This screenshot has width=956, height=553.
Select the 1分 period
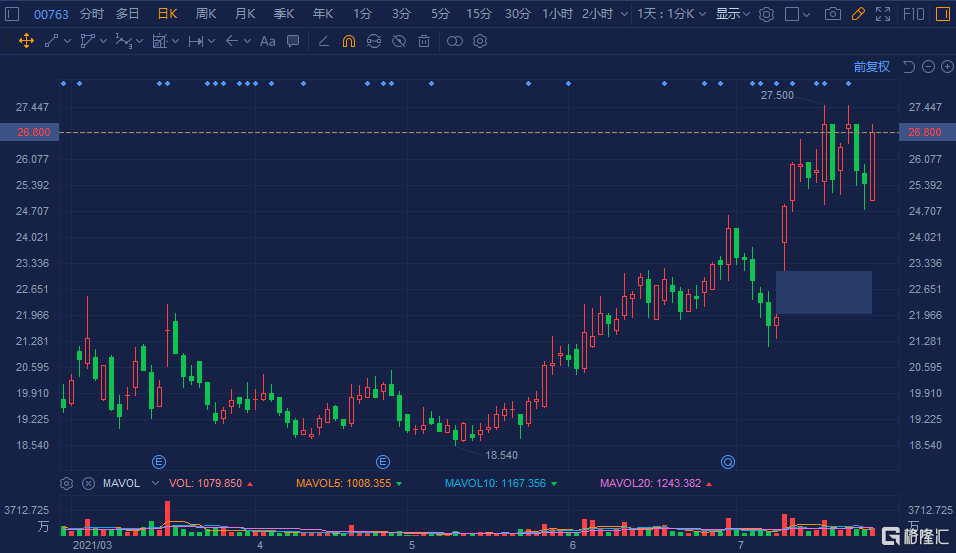tap(362, 14)
